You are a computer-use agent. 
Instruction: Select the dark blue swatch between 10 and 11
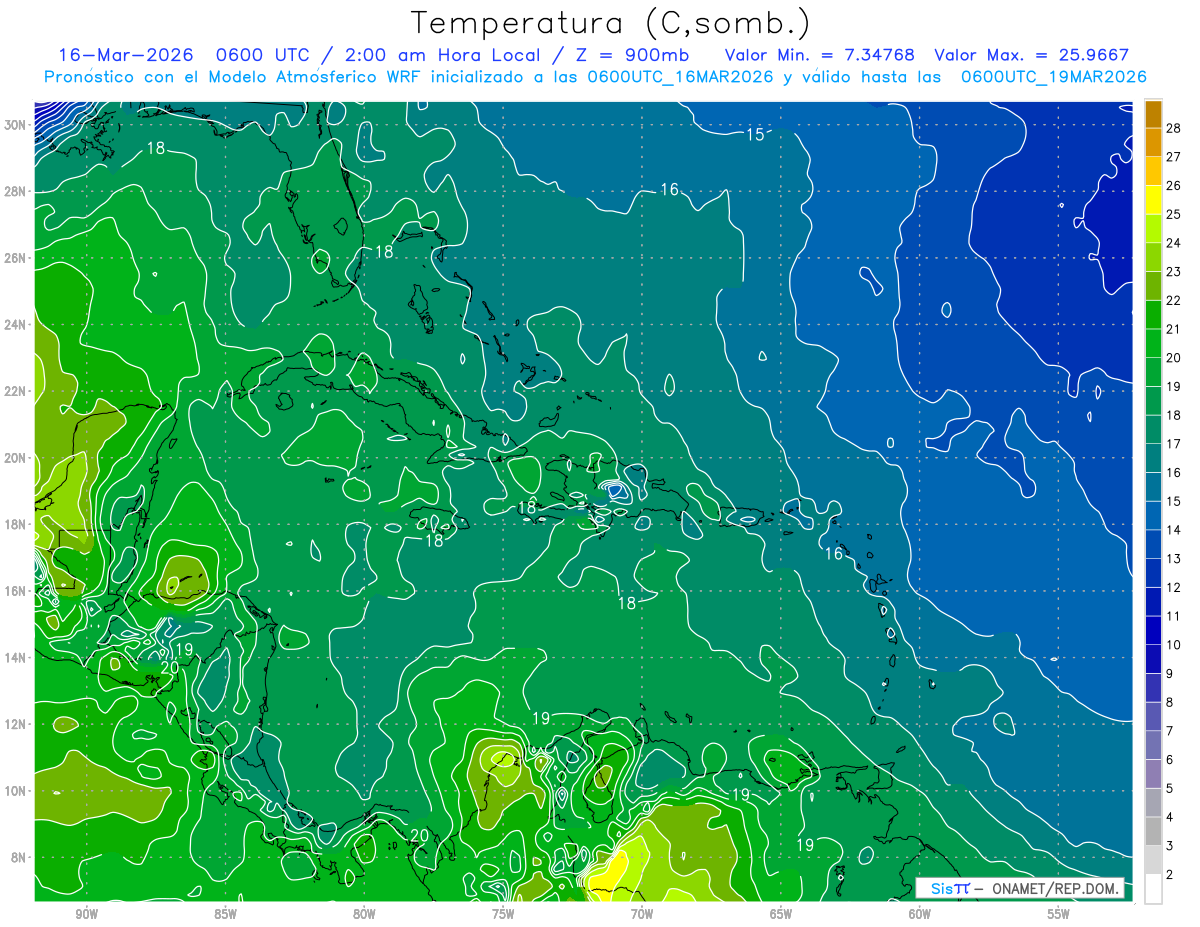pos(1153,631)
